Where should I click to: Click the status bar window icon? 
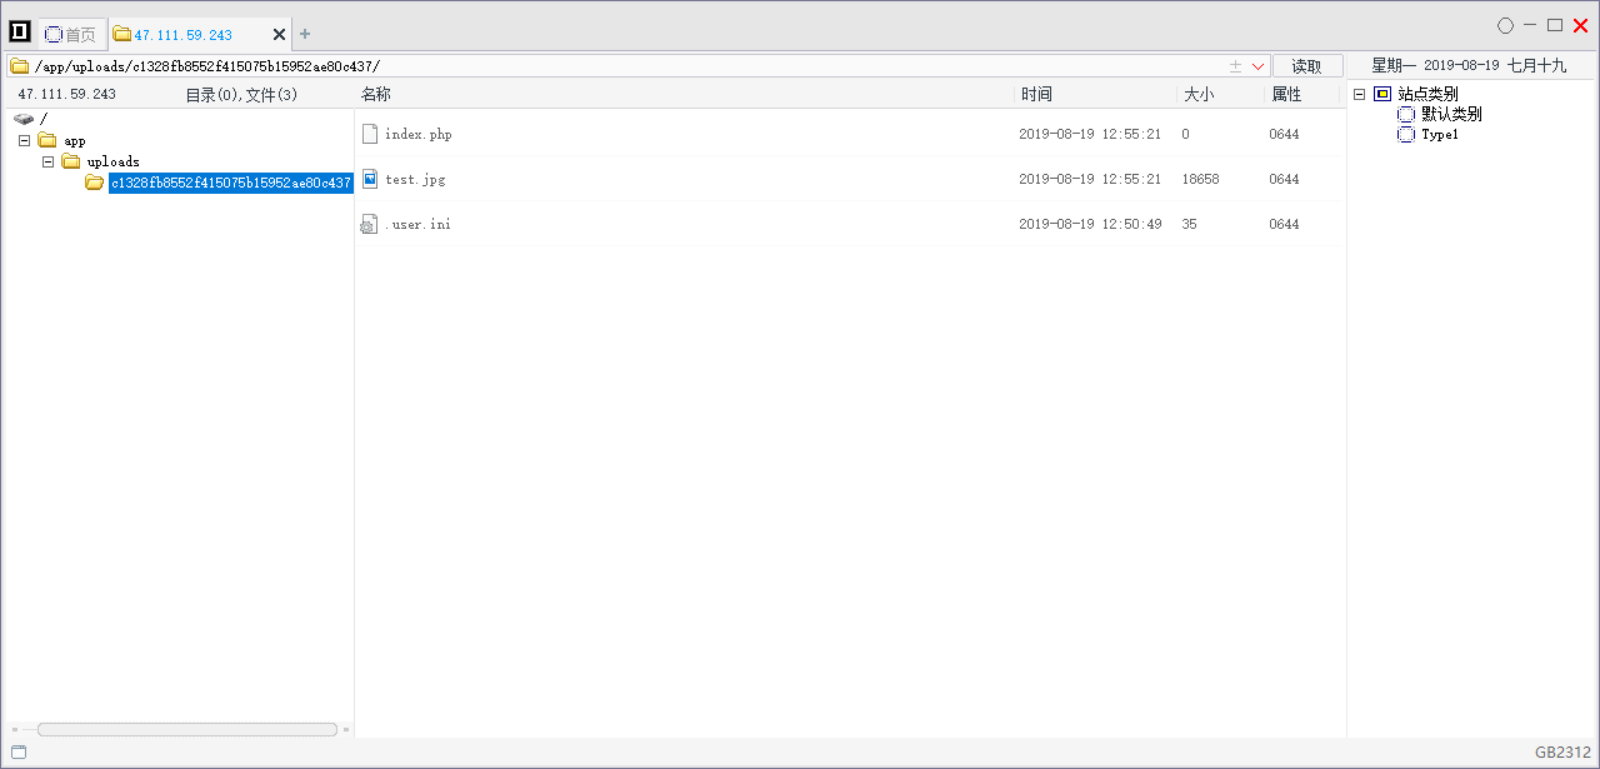(19, 752)
